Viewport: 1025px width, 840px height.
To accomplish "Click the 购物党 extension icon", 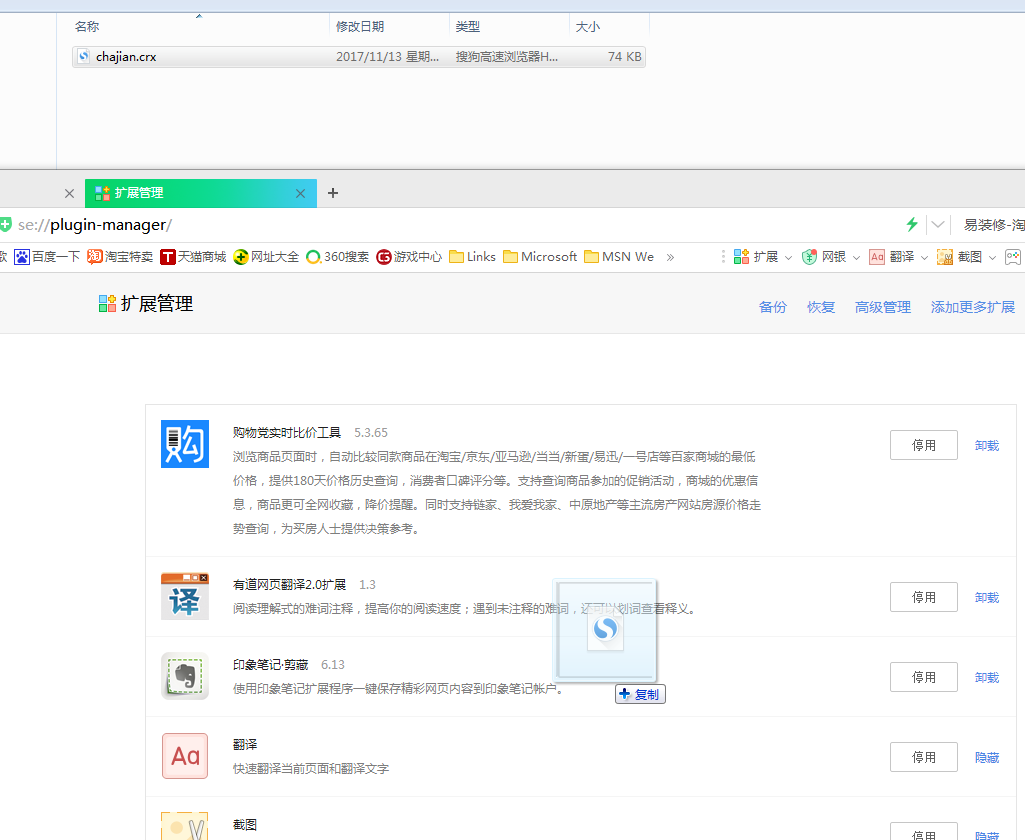I will click(185, 444).
